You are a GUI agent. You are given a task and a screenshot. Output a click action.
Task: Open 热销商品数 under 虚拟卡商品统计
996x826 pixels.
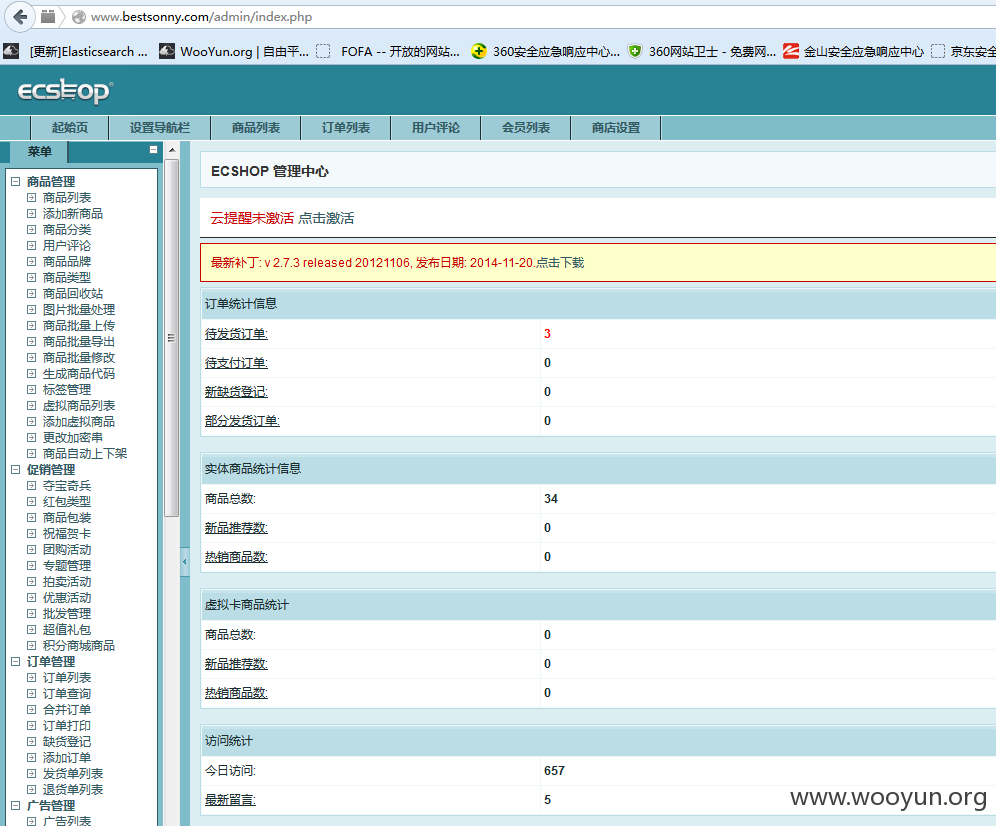(x=236, y=693)
